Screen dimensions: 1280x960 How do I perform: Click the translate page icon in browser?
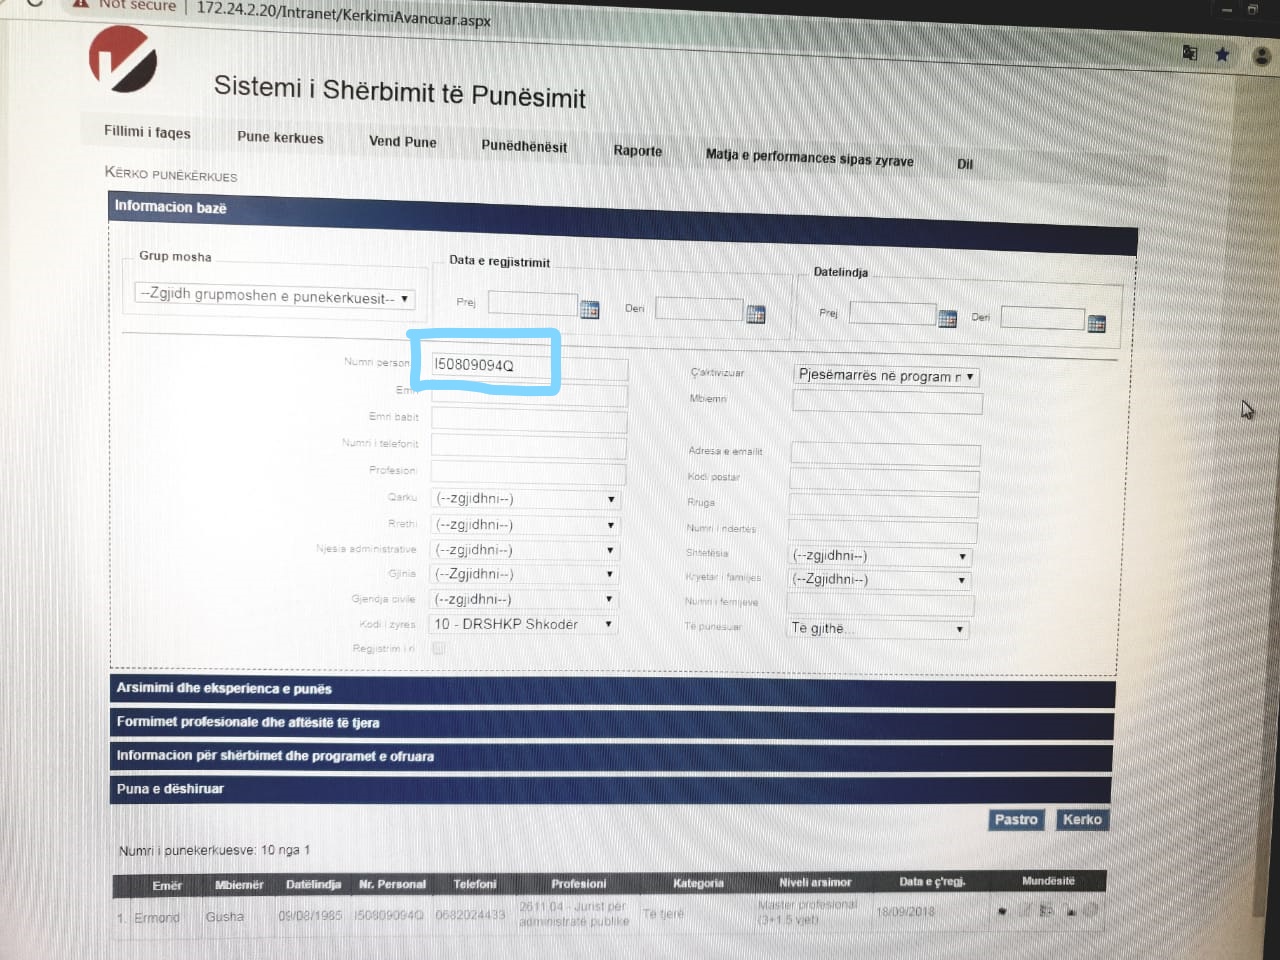point(1190,53)
